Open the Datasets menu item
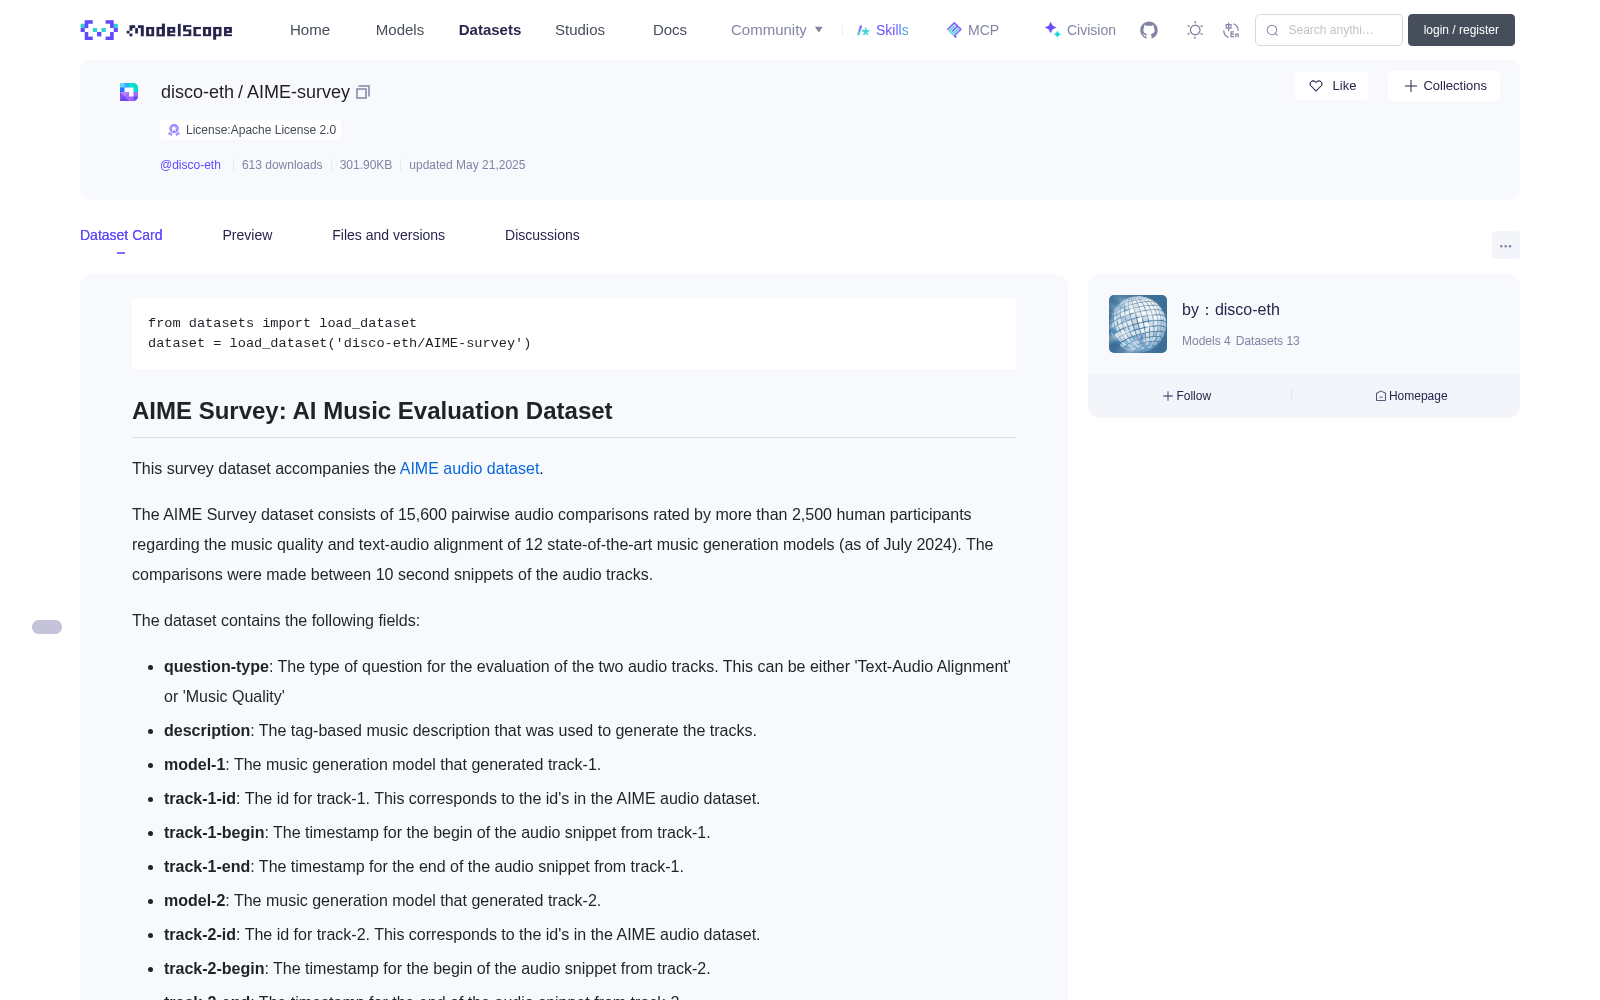 pyautogui.click(x=490, y=30)
